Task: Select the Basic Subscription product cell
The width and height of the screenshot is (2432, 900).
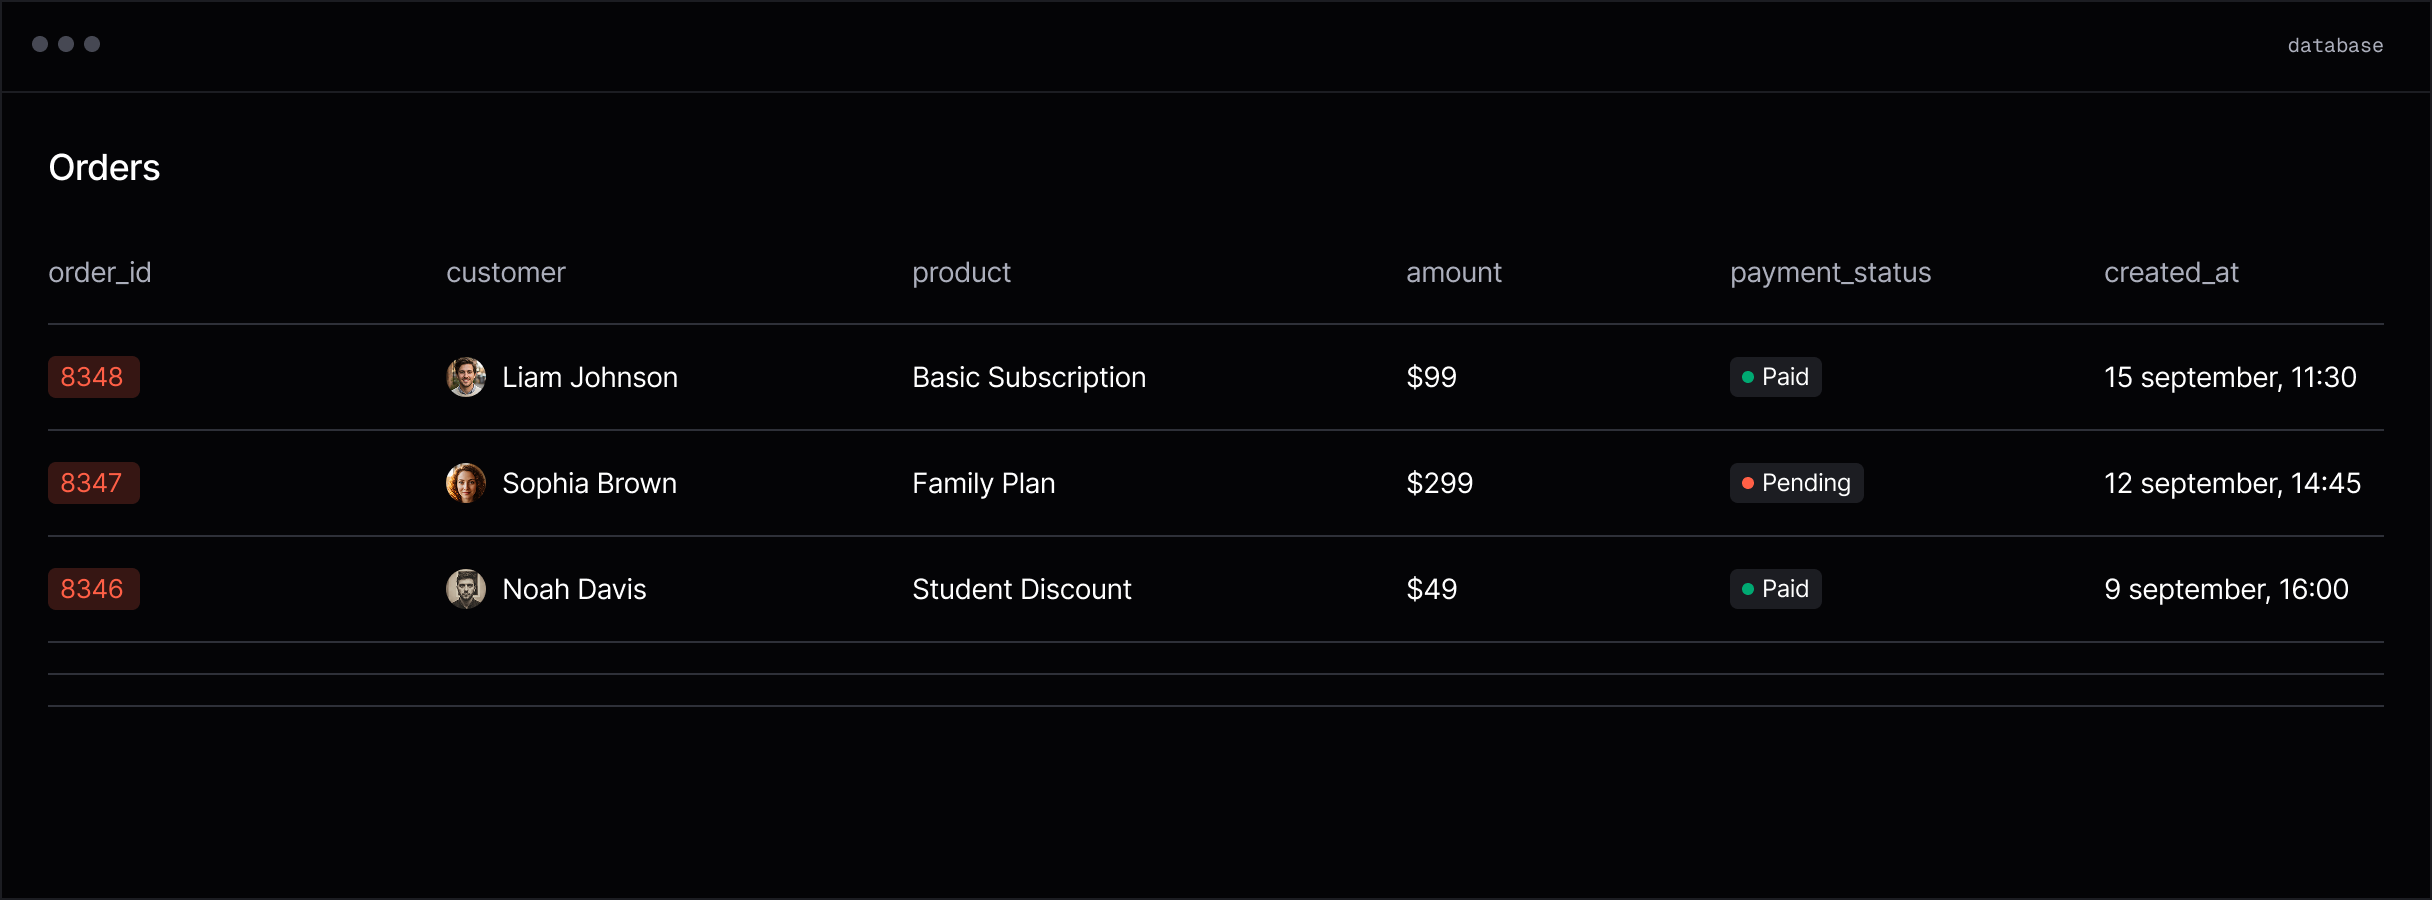Action: click(x=1029, y=377)
